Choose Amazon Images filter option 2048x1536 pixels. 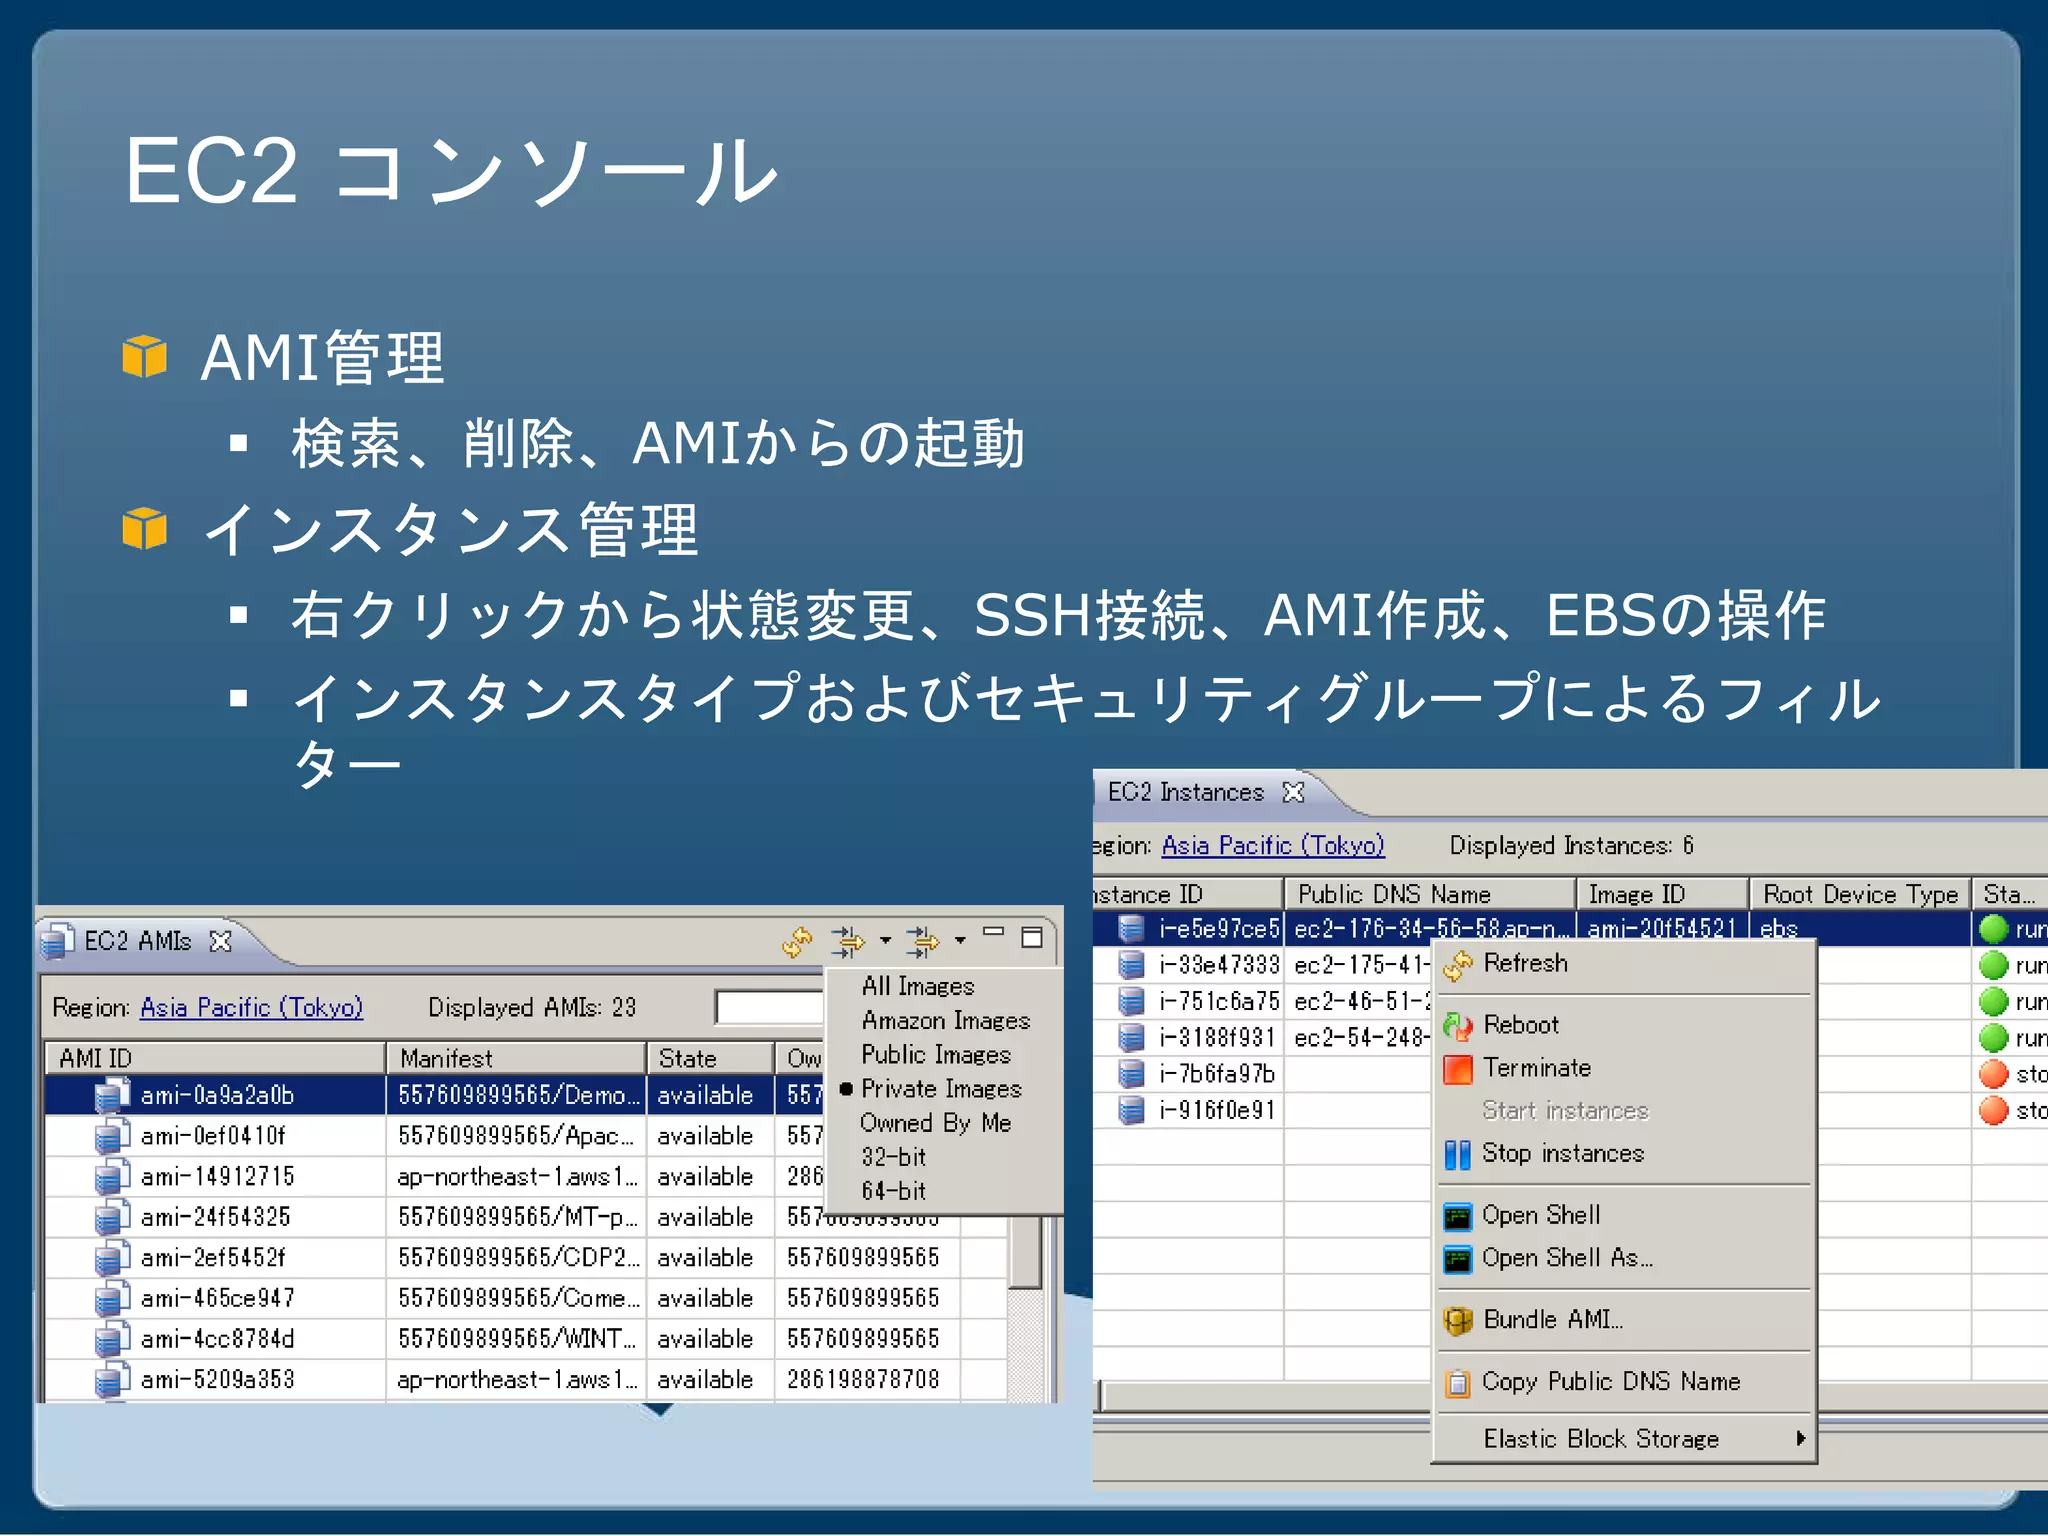(x=946, y=1020)
